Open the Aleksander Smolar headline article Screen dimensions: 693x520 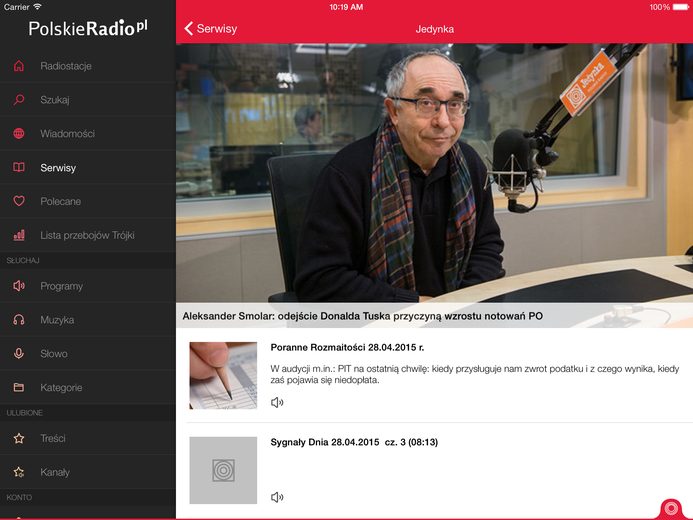coord(362,316)
